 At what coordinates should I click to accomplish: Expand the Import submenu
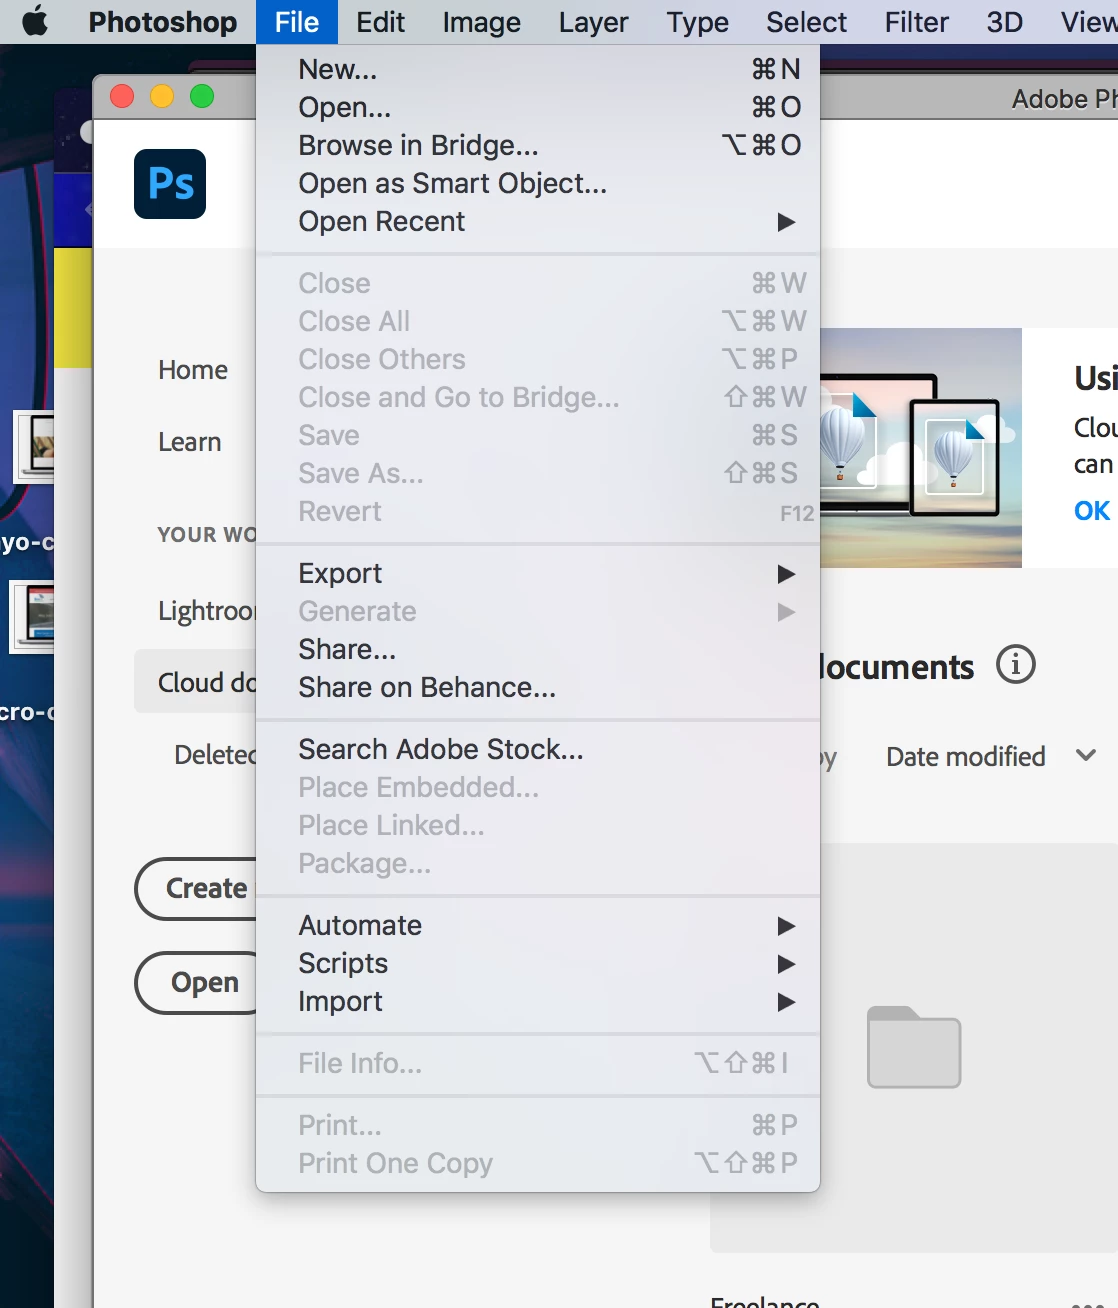click(x=538, y=1001)
